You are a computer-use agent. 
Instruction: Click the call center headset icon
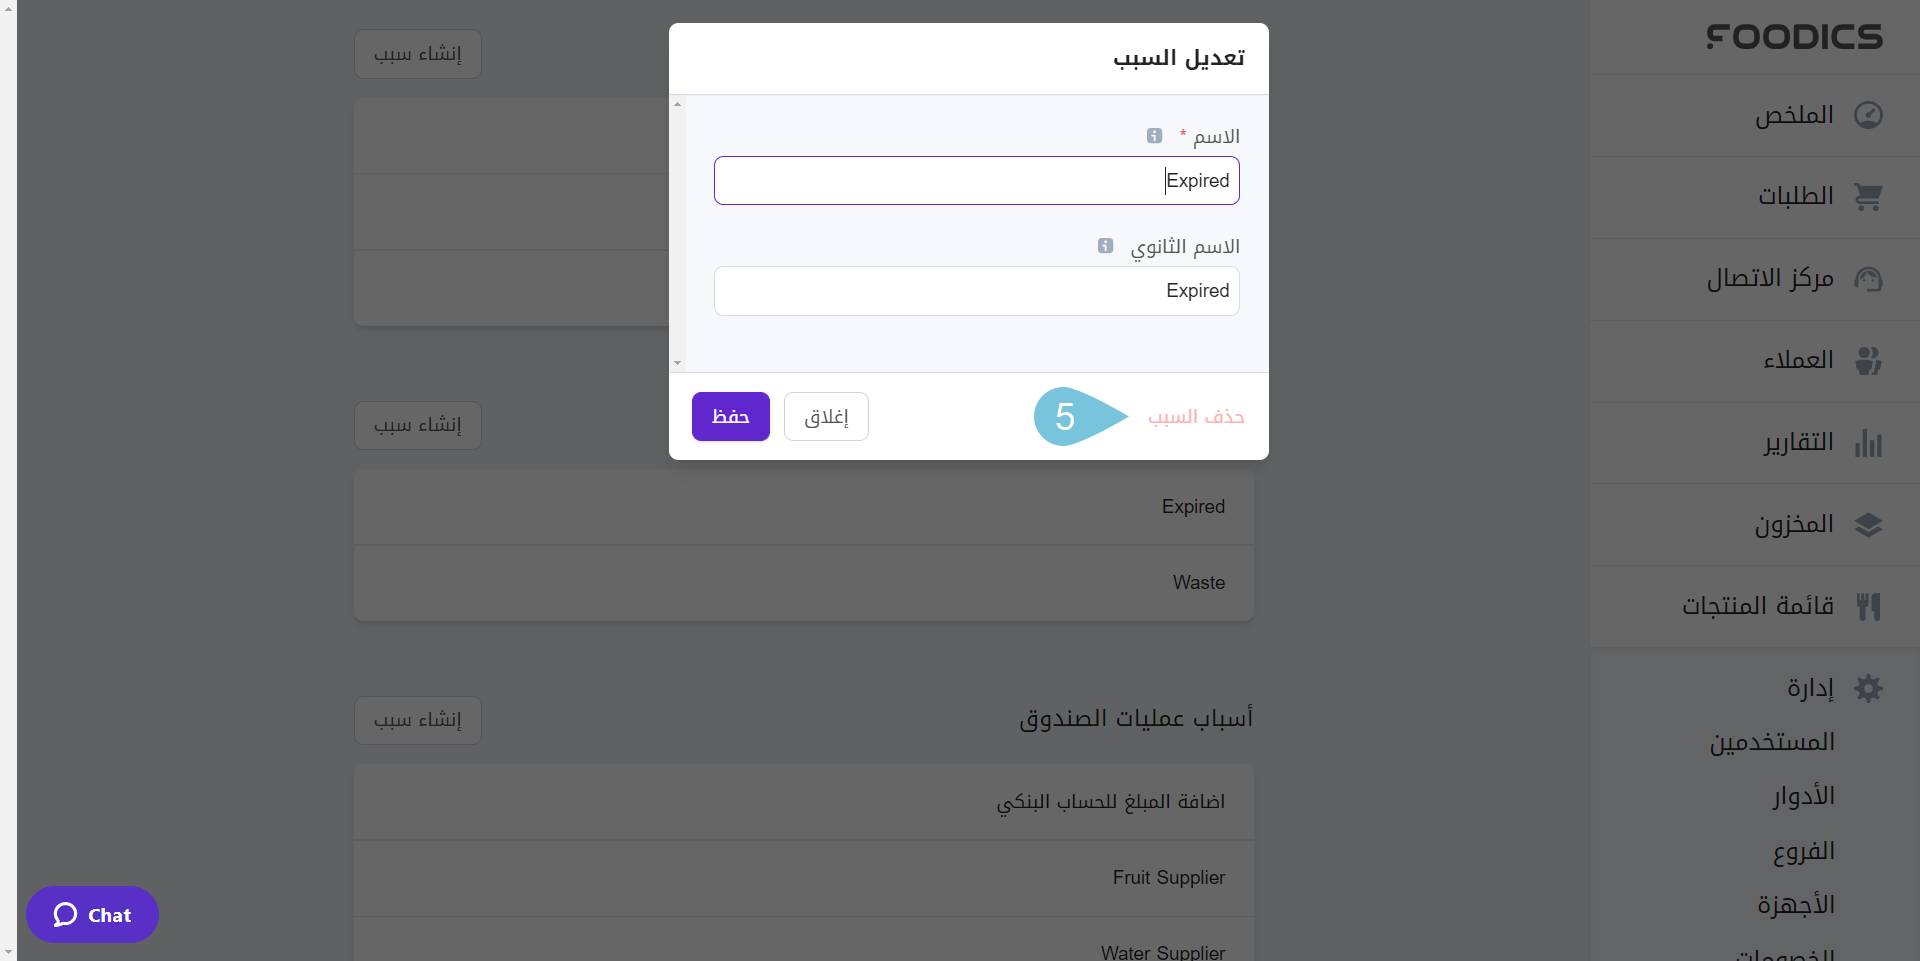[1868, 279]
